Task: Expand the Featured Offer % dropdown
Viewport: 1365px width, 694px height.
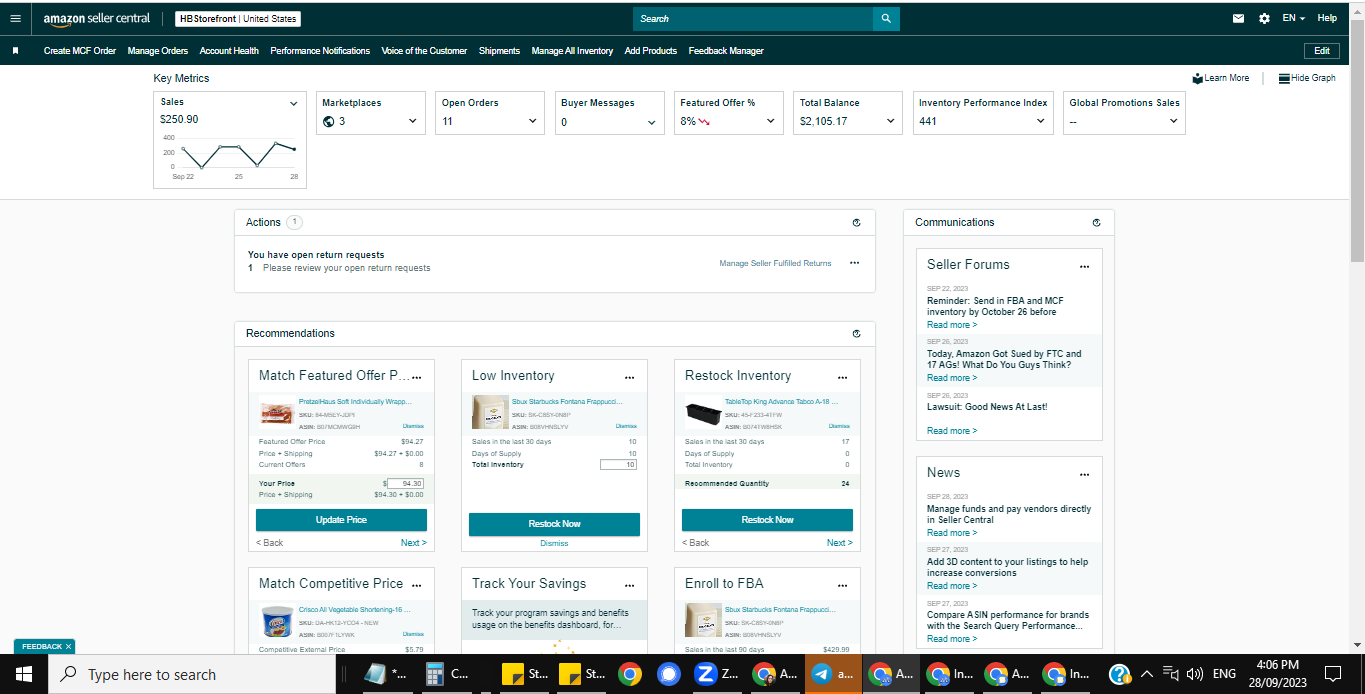Action: coord(771,122)
